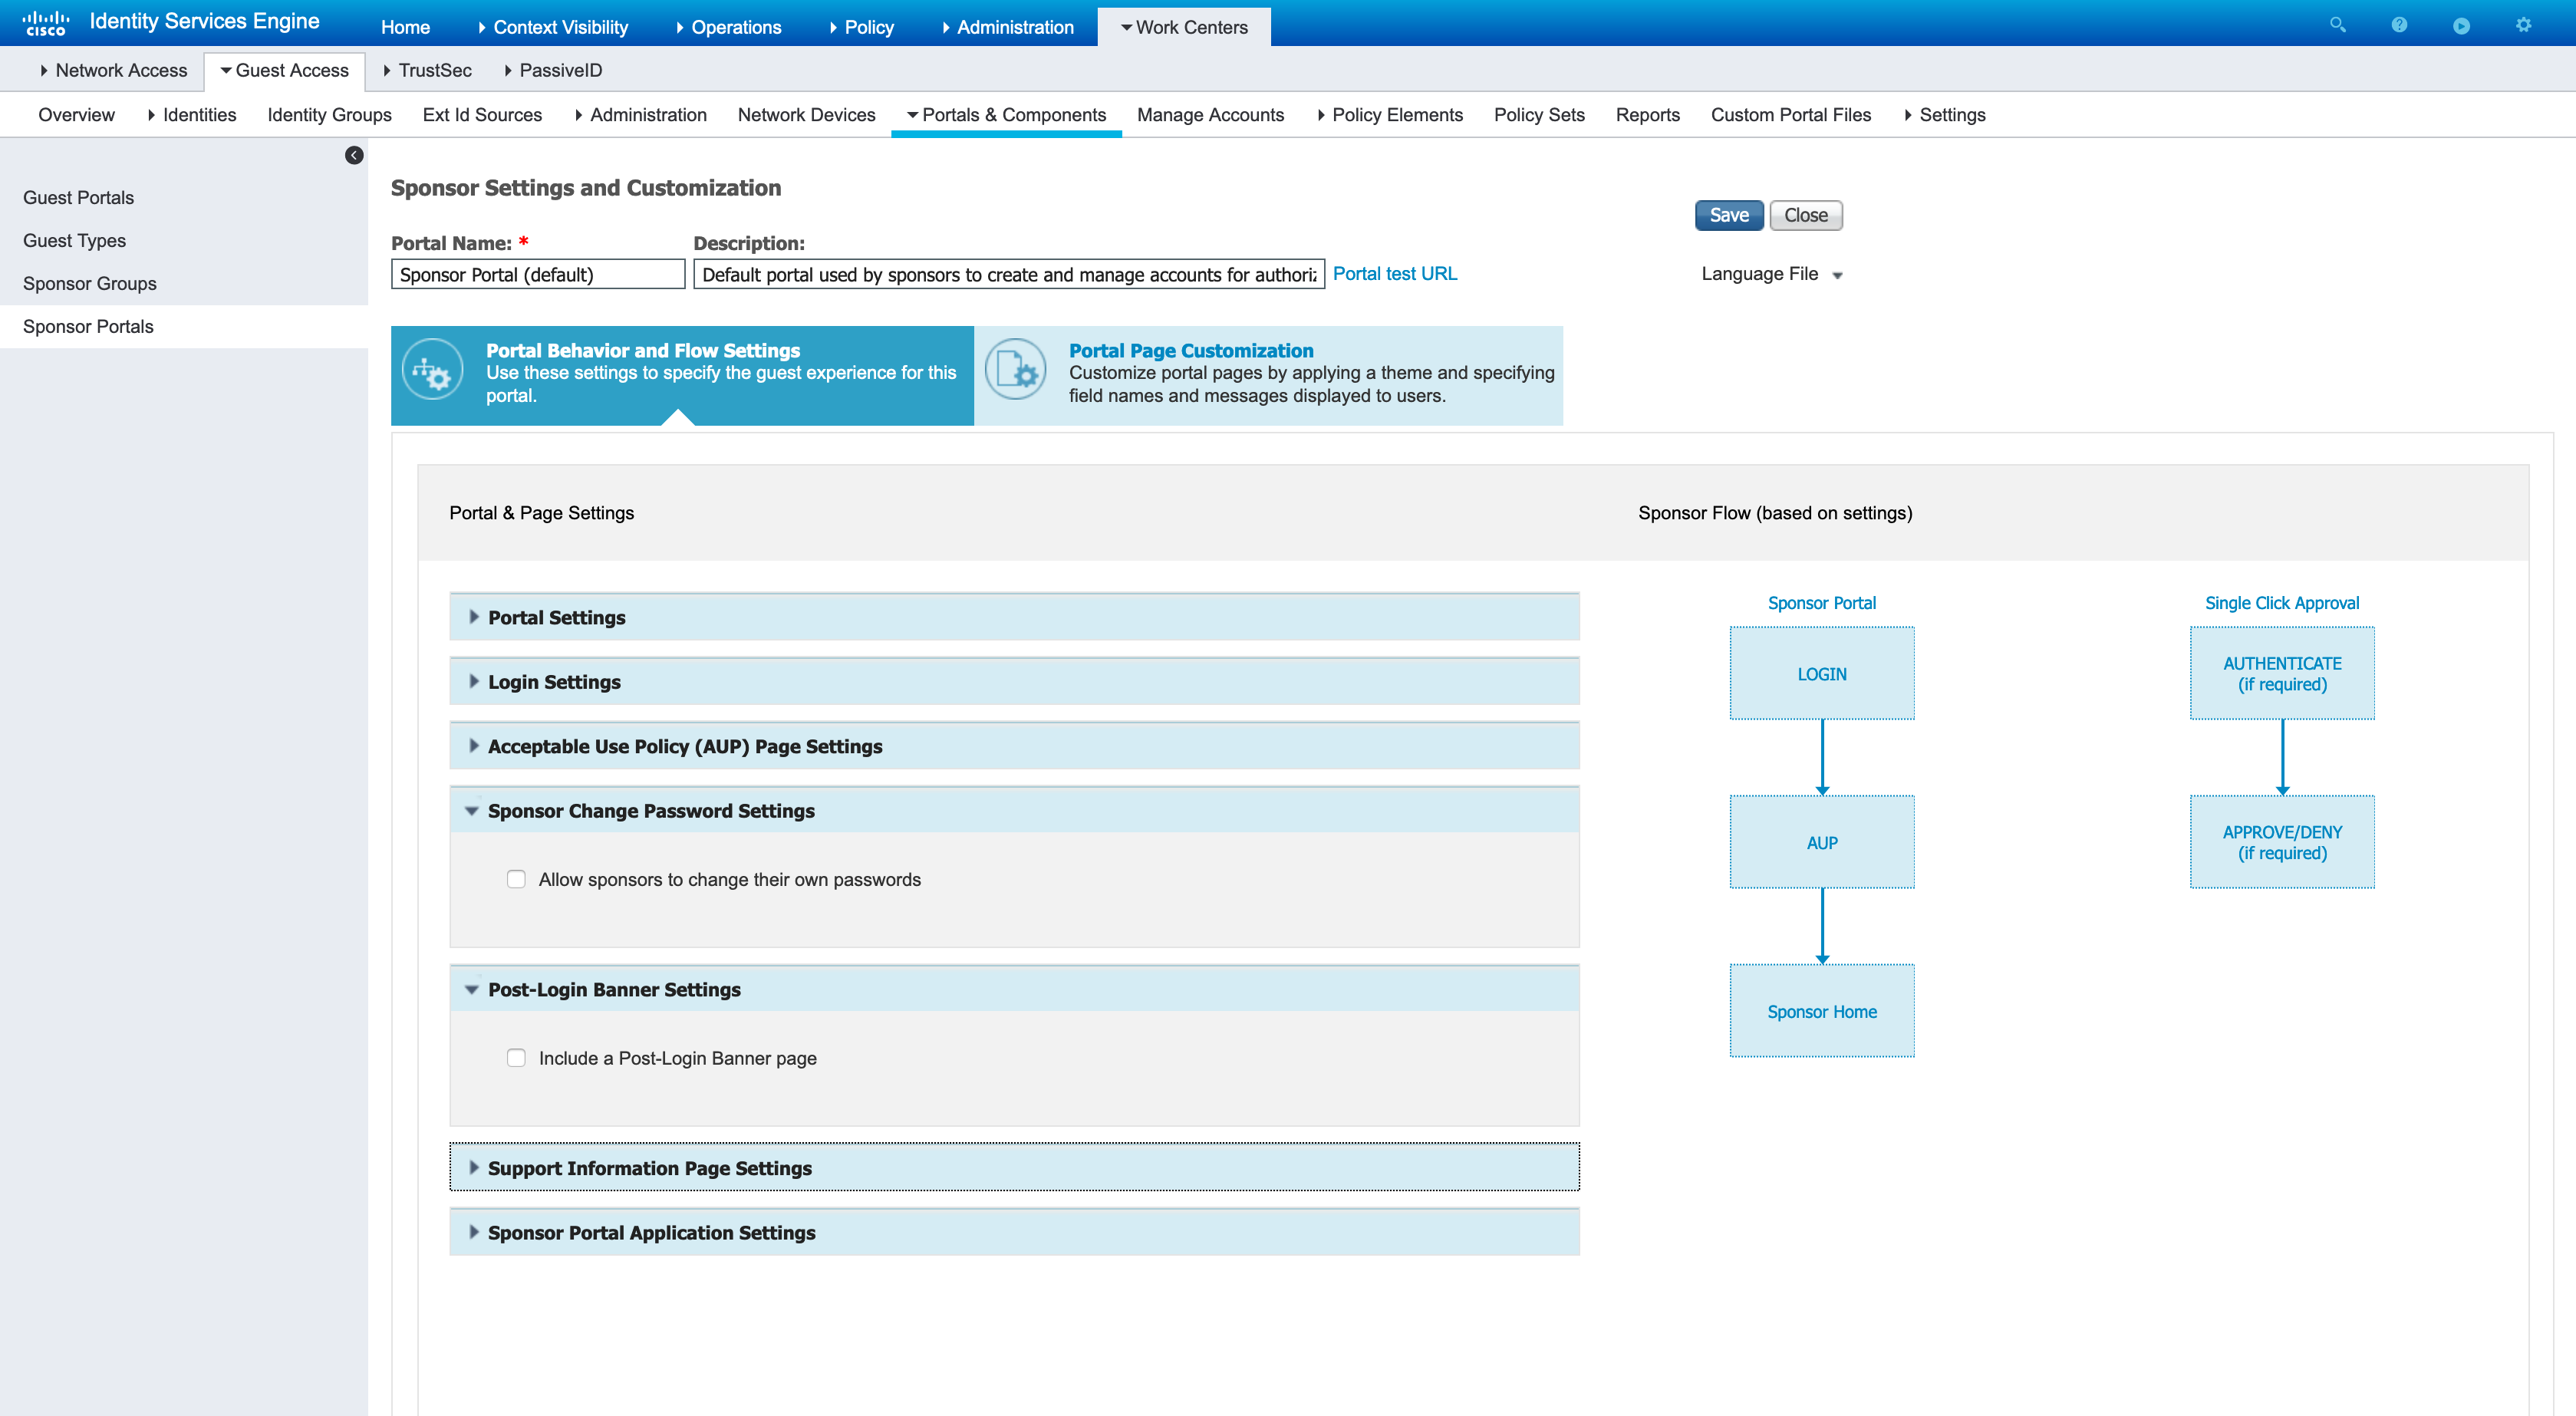Check Include a Post-Login Banner page

(516, 1058)
